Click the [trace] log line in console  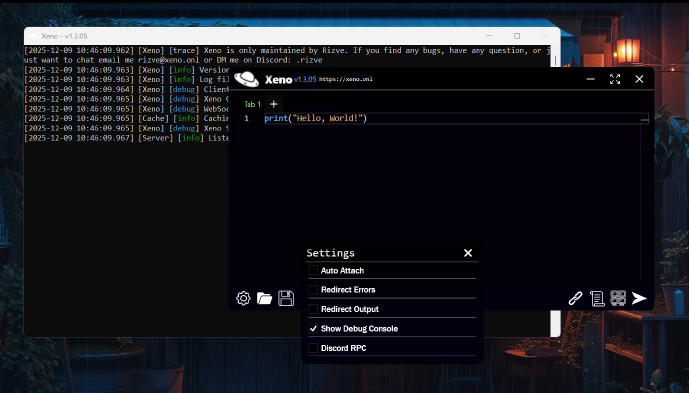pos(287,55)
